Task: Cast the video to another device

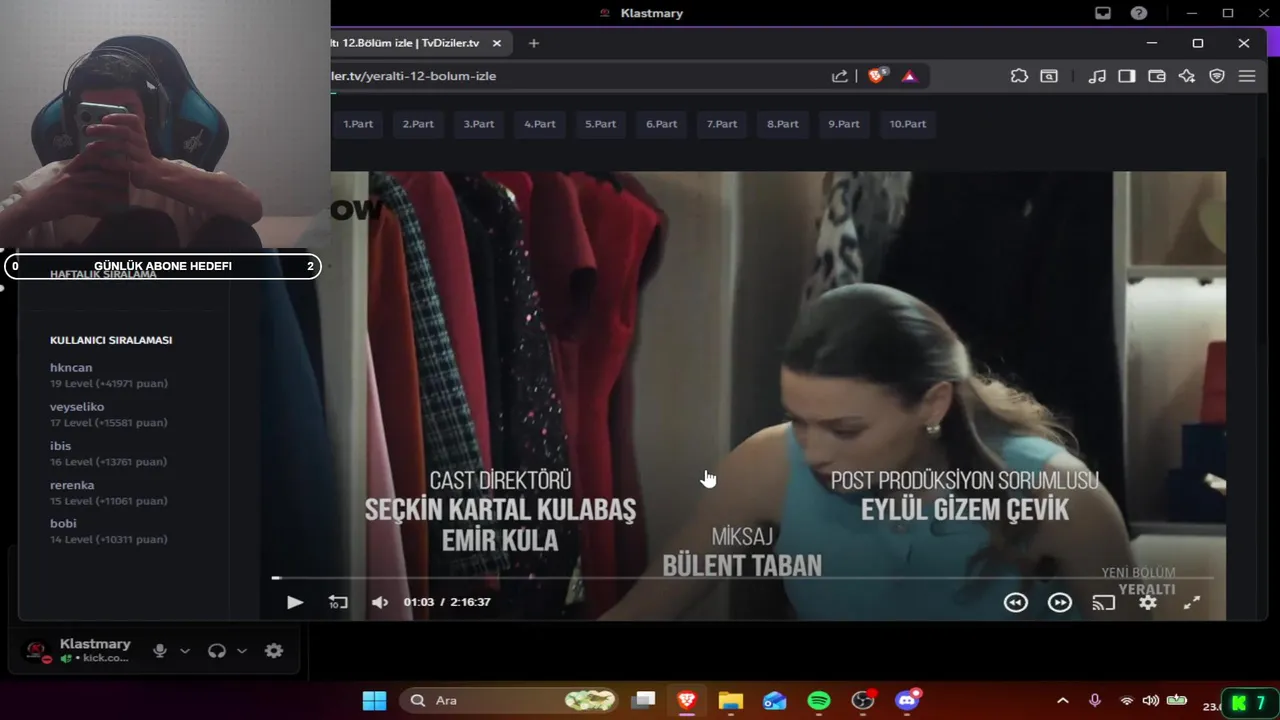Action: pyautogui.click(x=1104, y=602)
